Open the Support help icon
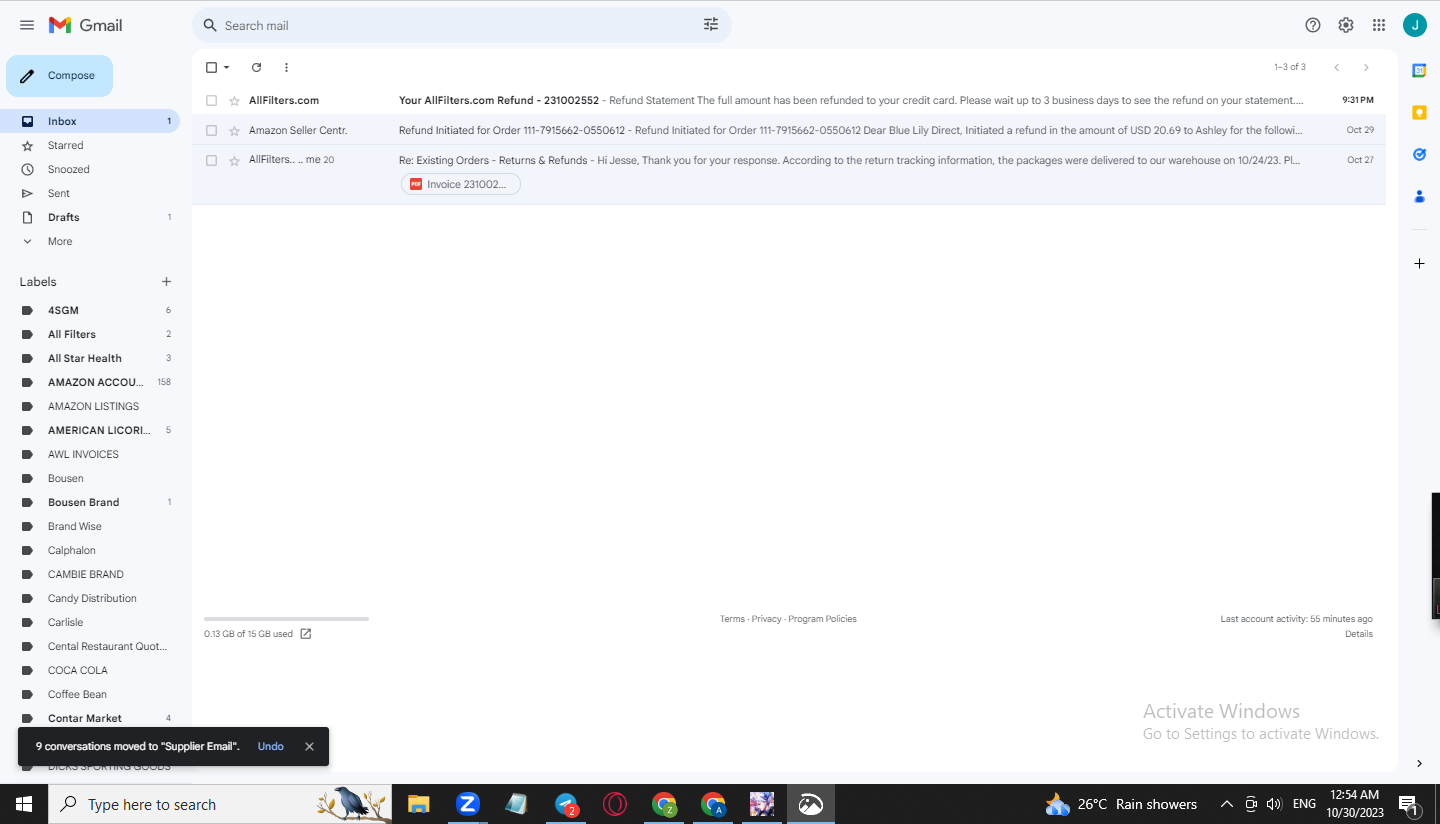The width and height of the screenshot is (1440, 824). [x=1313, y=25]
